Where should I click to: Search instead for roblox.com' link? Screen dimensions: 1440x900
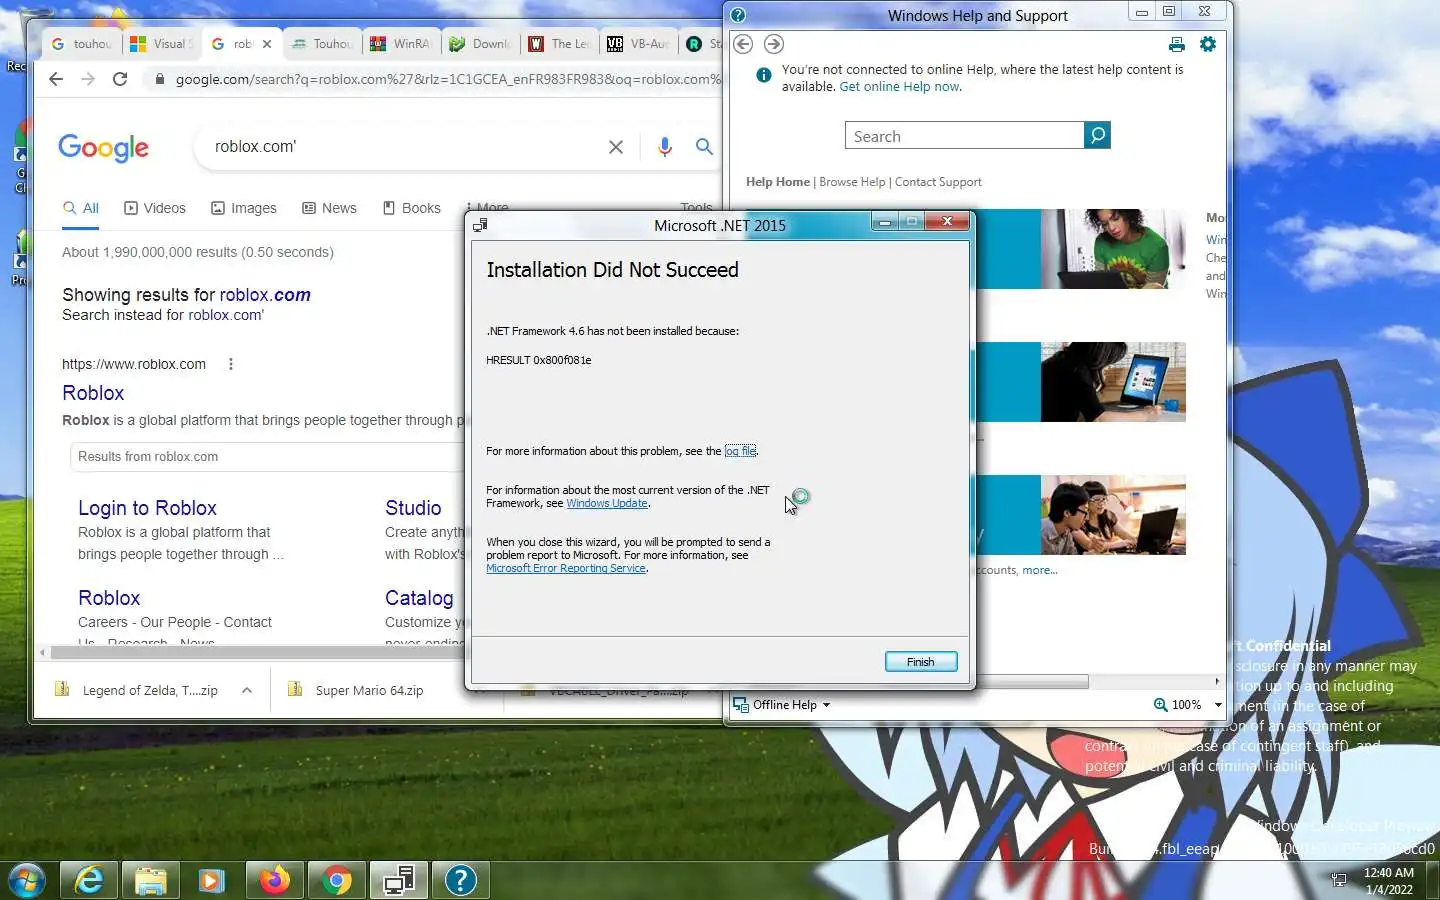click(226, 315)
